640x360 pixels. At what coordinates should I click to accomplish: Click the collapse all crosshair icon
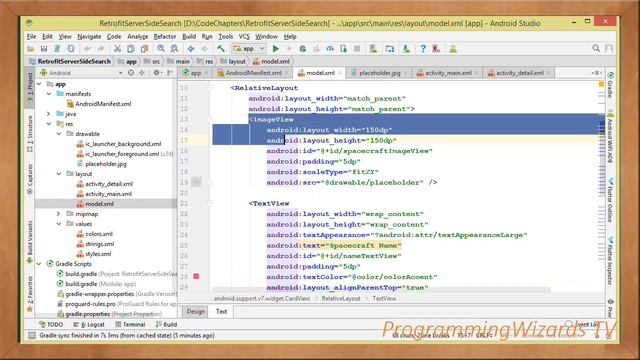[x=142, y=73]
